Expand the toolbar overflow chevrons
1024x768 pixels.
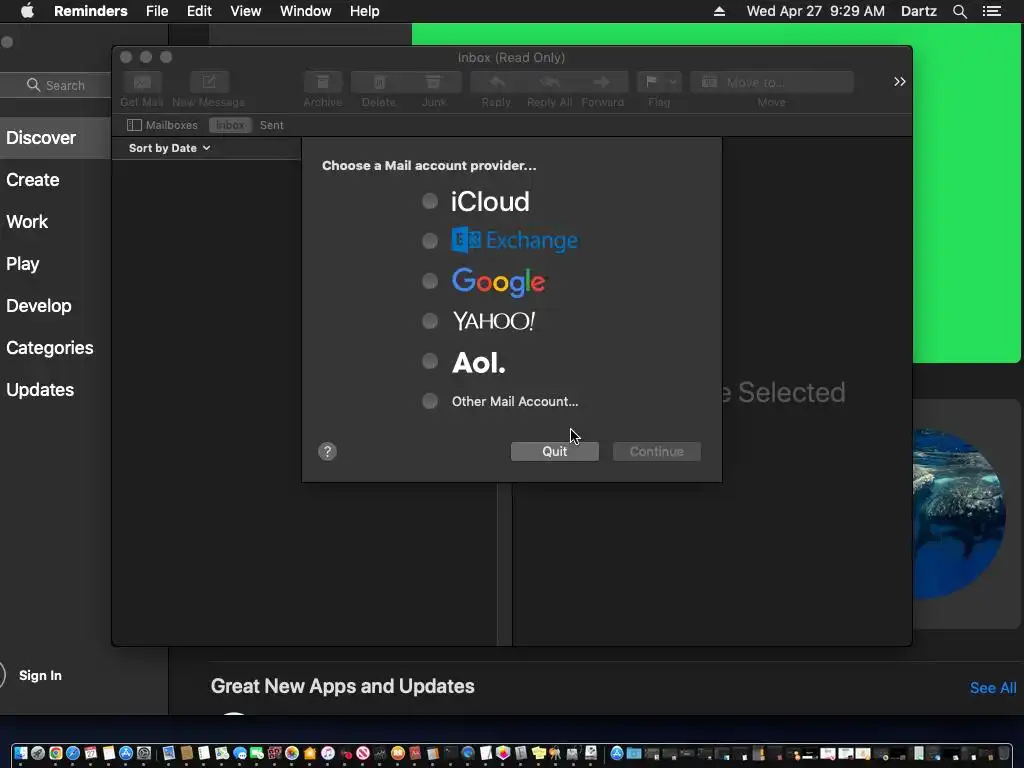click(x=899, y=82)
